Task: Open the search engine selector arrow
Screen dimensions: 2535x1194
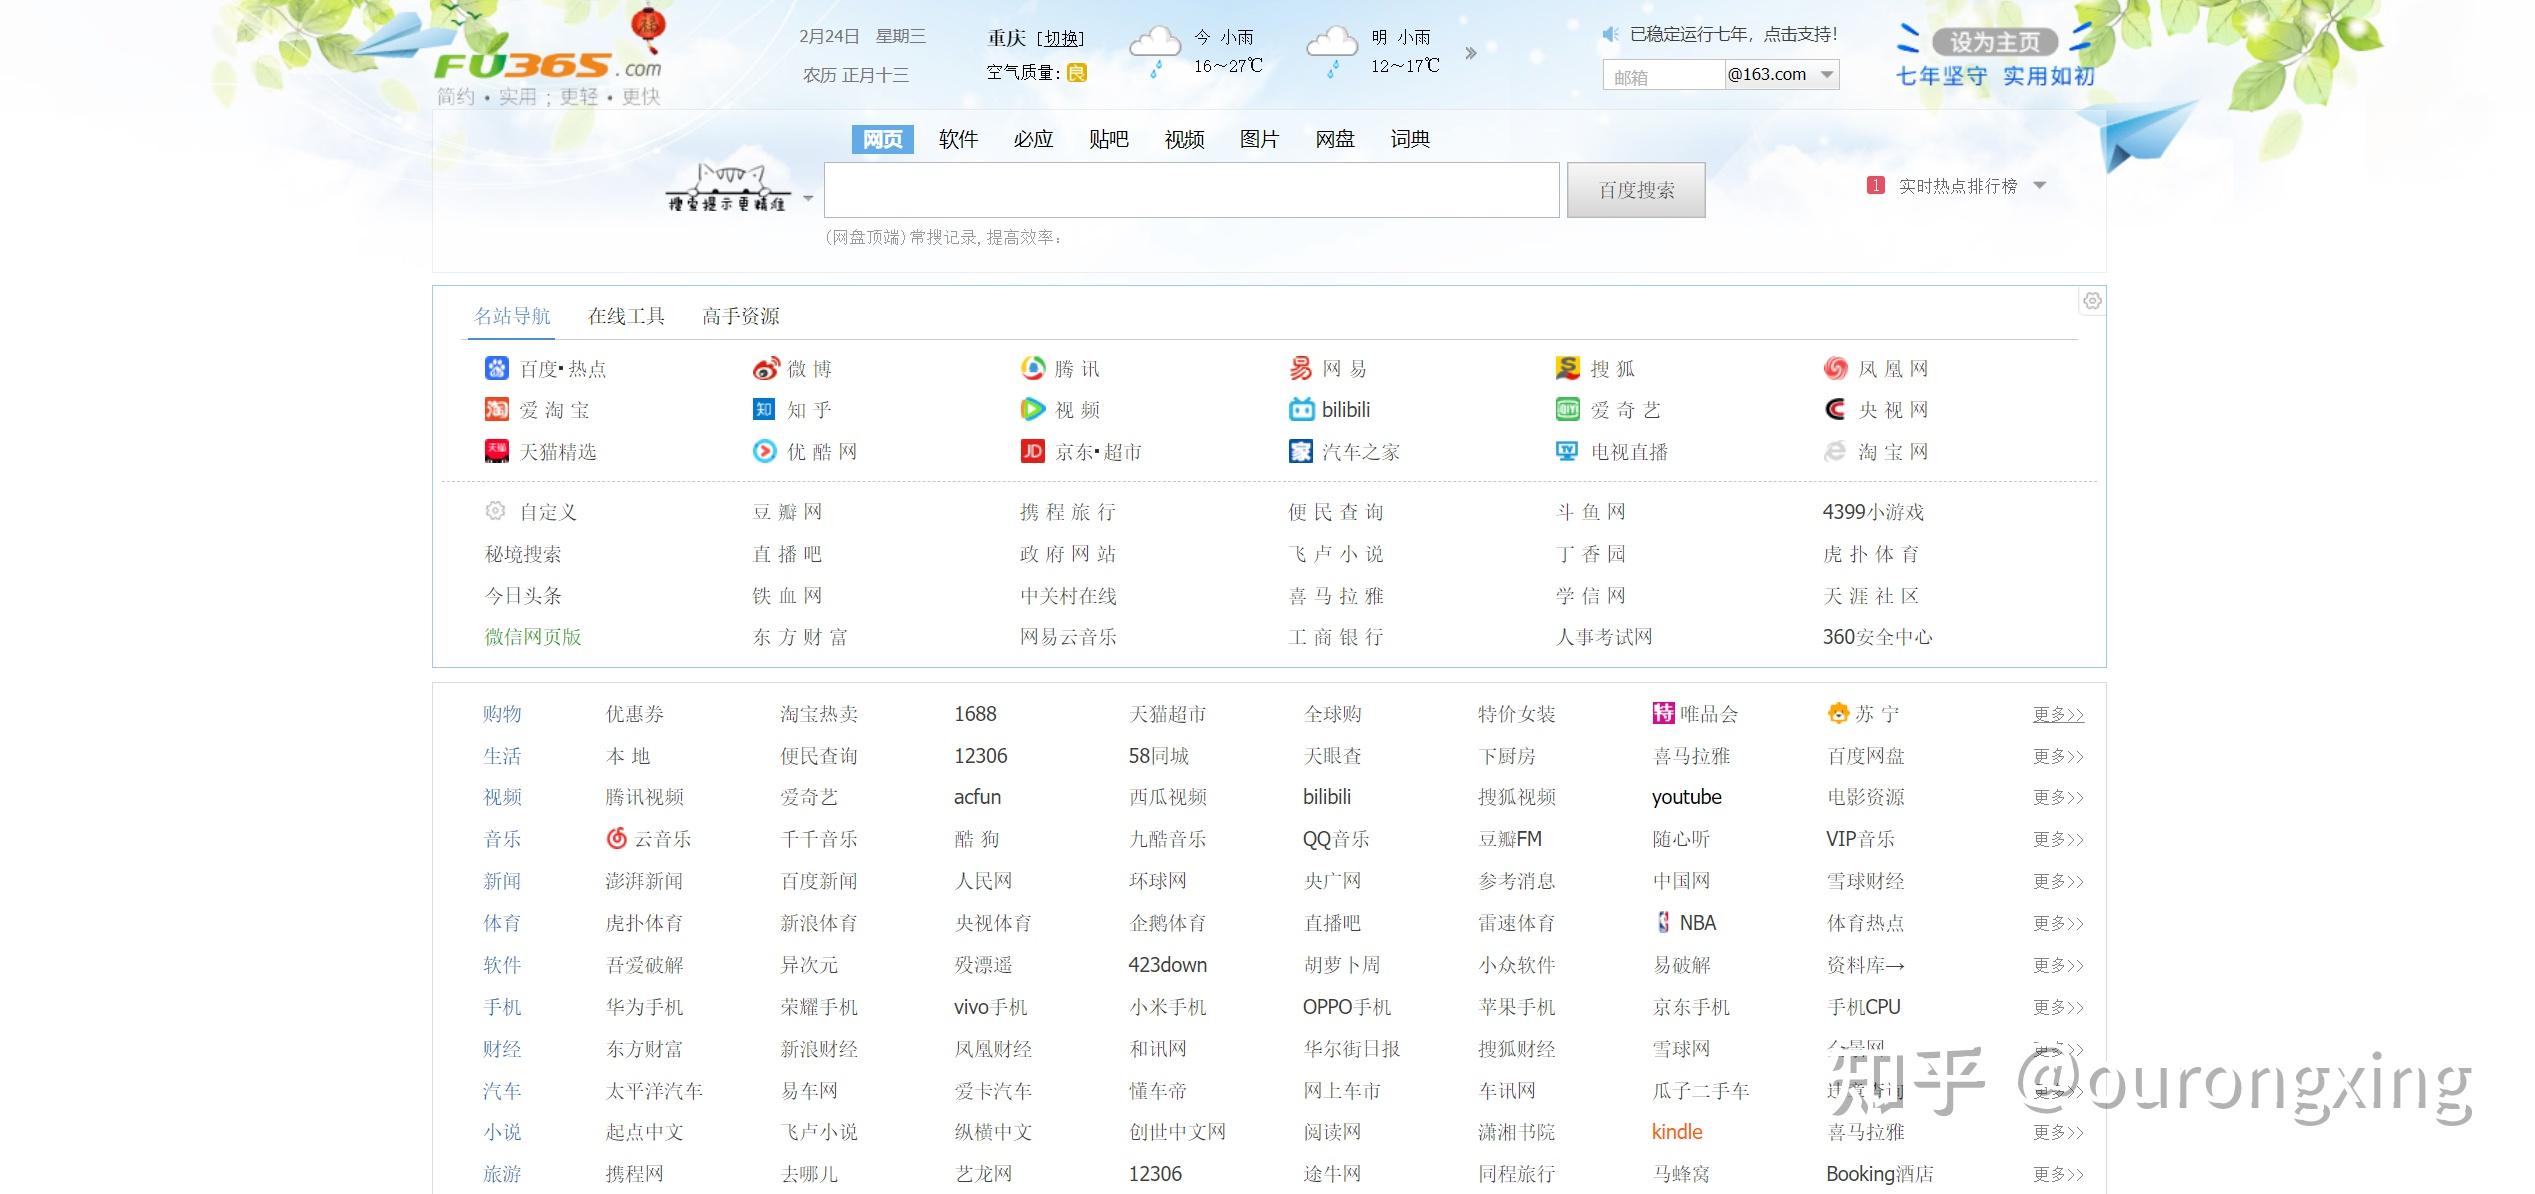Action: [x=808, y=198]
